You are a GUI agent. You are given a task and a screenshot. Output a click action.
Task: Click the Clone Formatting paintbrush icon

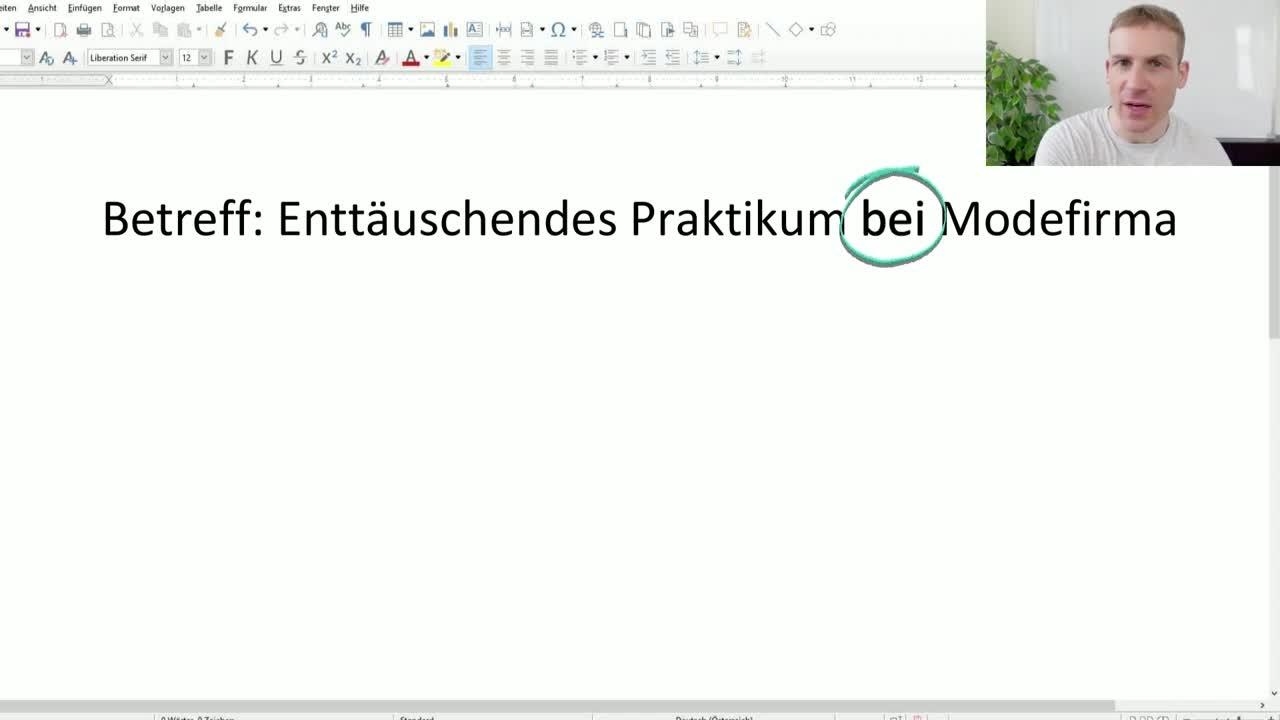click(220, 30)
